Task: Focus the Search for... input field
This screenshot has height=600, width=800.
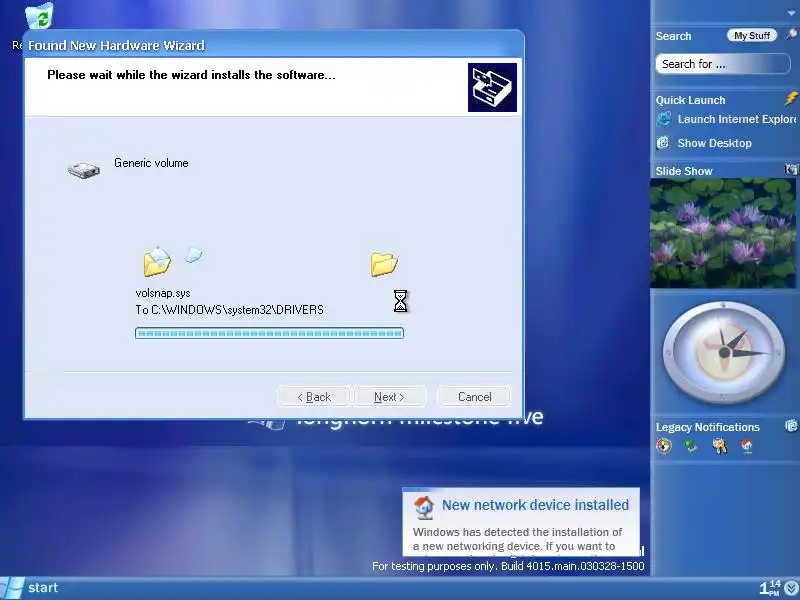Action: click(722, 64)
